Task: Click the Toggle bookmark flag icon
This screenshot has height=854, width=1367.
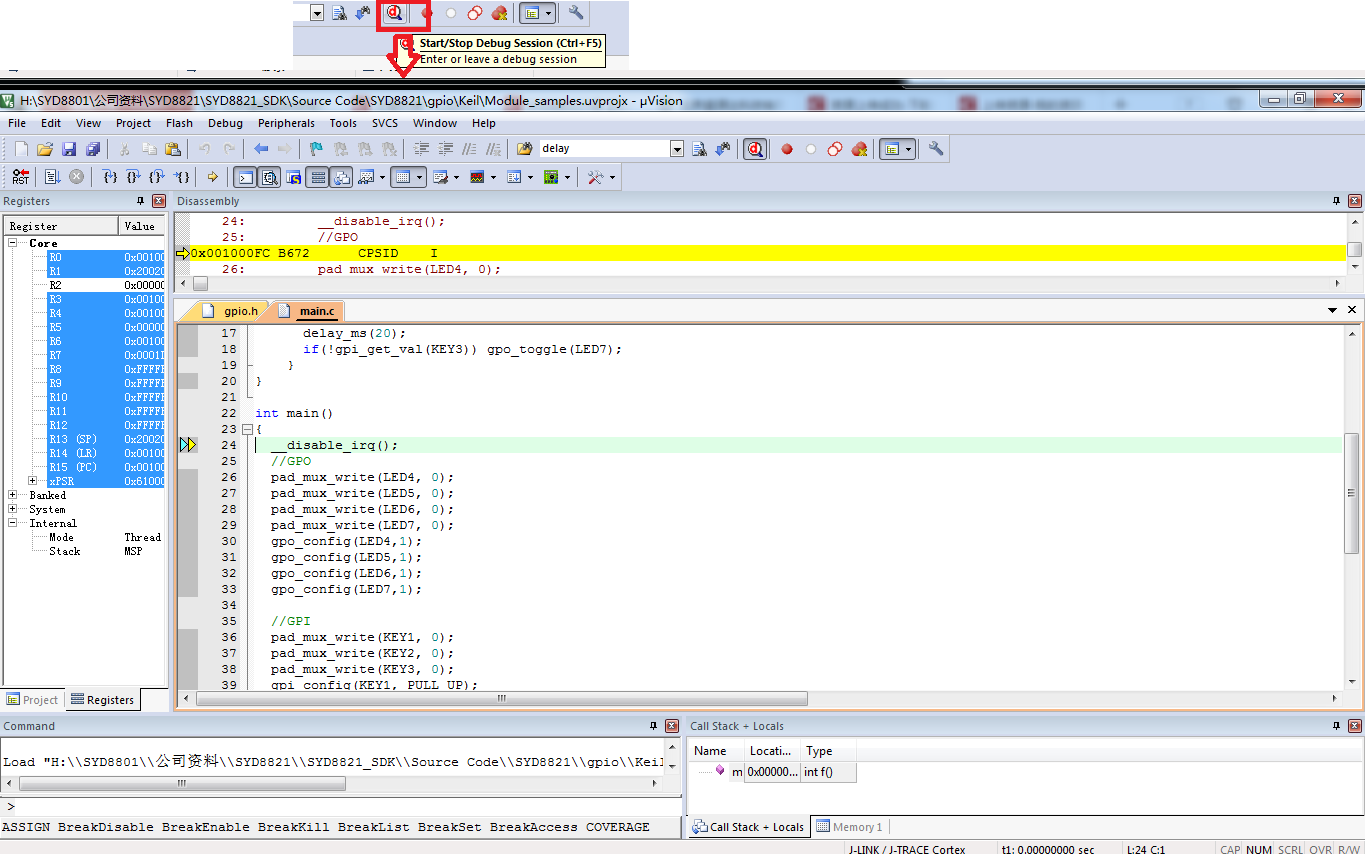Action: click(x=316, y=149)
